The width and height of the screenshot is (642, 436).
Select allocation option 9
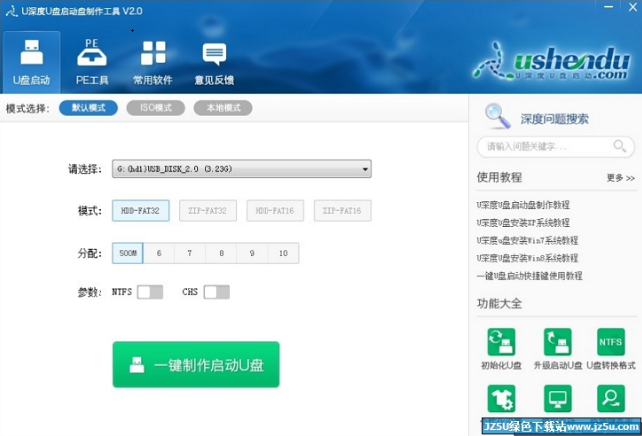(252, 253)
